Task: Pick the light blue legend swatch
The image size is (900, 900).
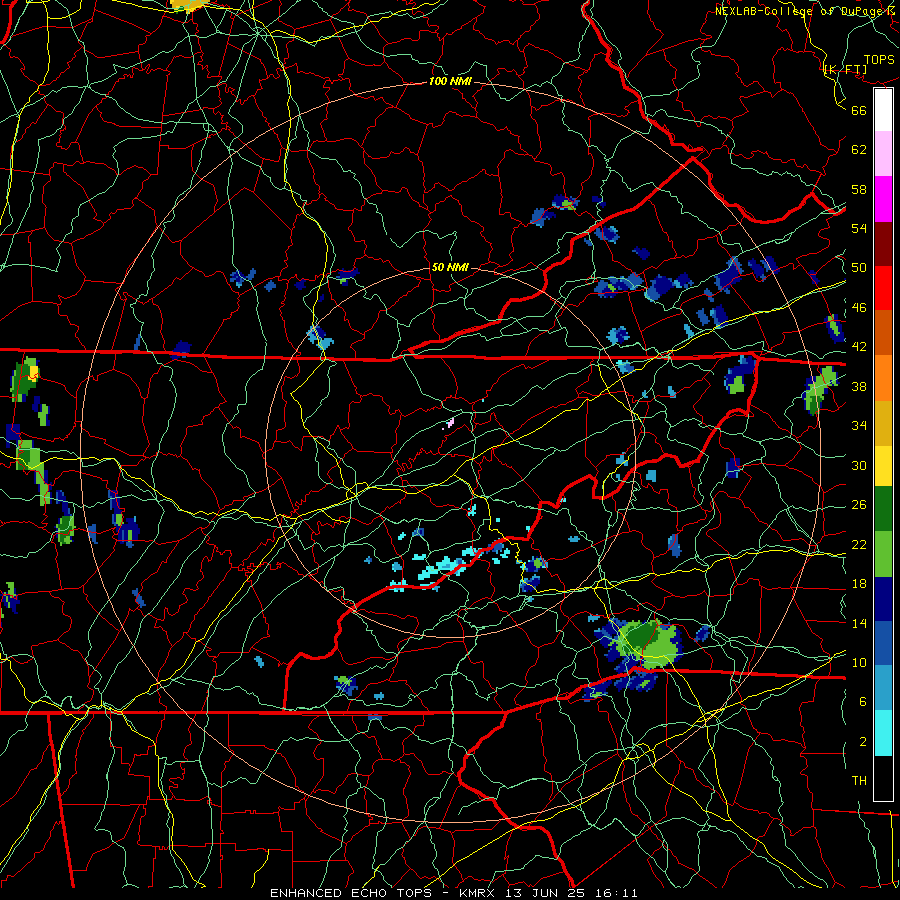Action: click(883, 688)
